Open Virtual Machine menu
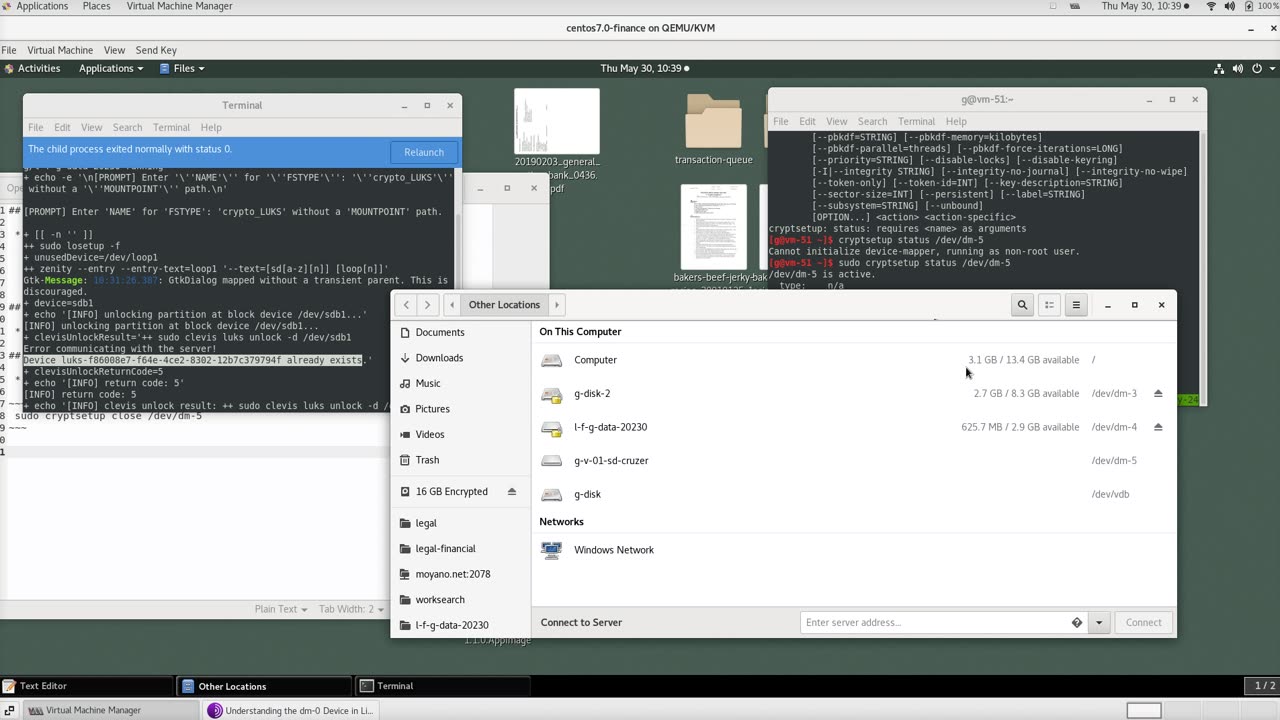The image size is (1280, 720). point(60,50)
